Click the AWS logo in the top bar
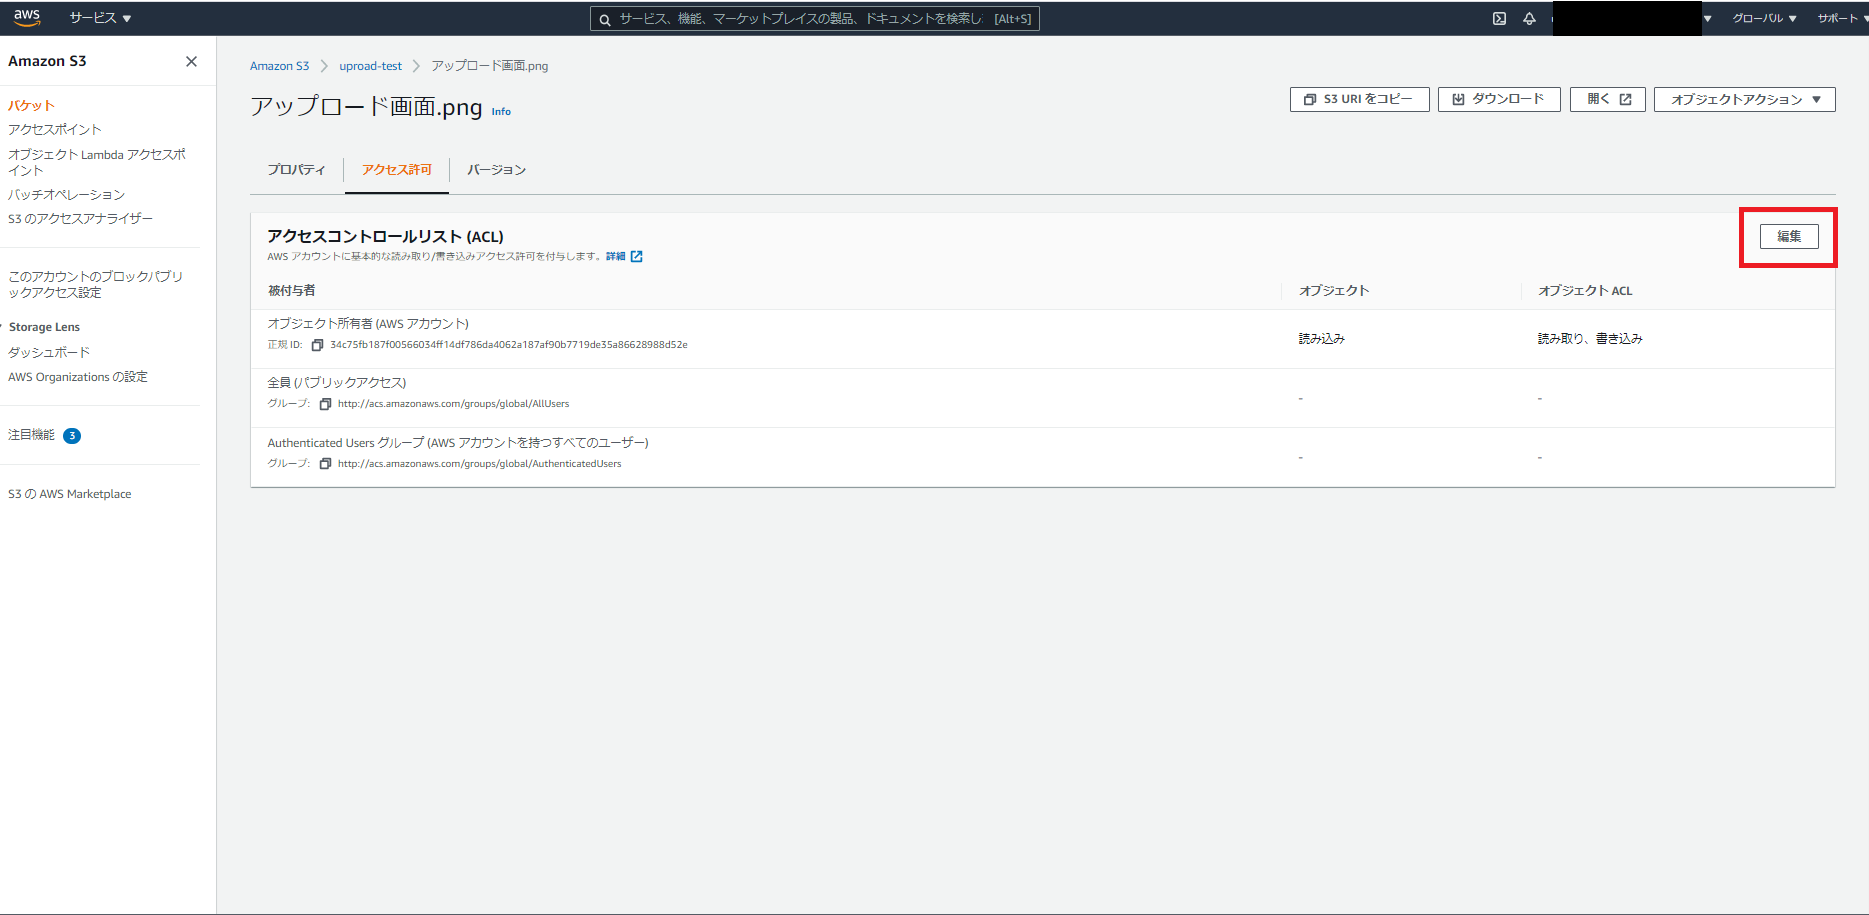 (x=27, y=17)
